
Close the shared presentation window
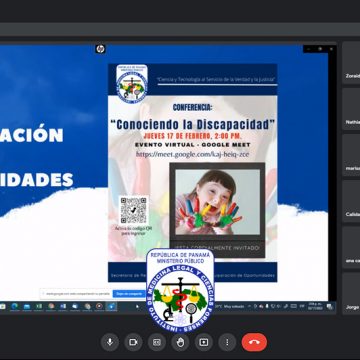[x=331, y=49]
